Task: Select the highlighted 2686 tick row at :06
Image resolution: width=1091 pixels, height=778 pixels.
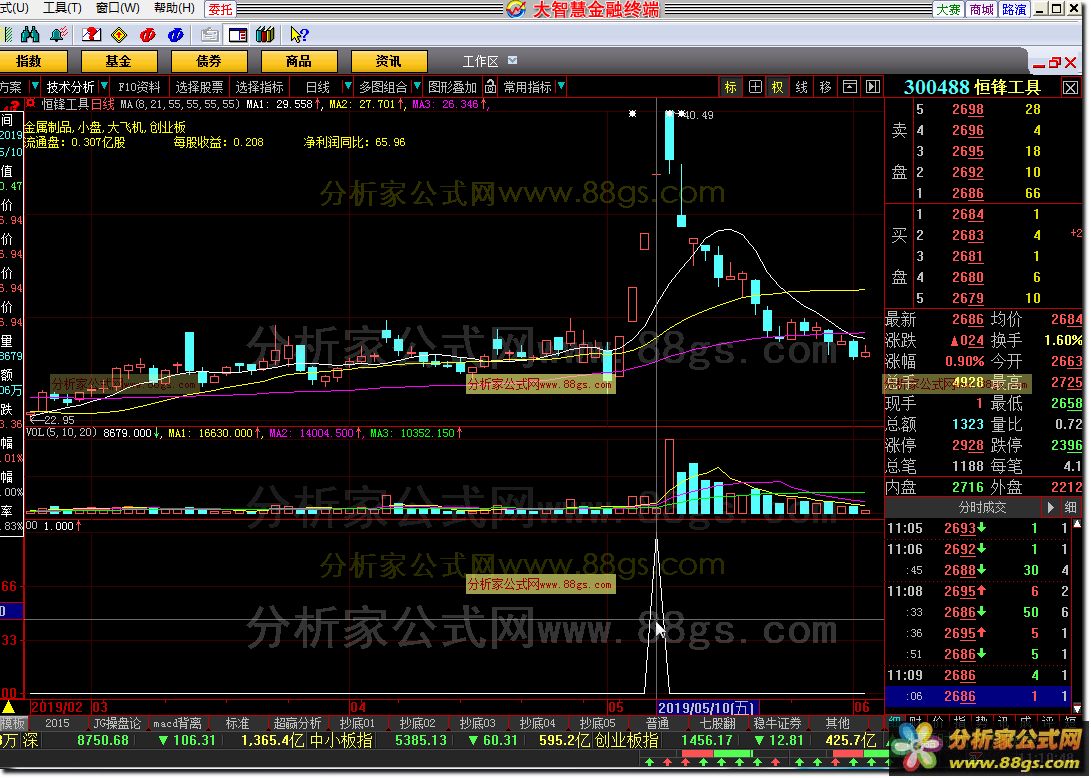Action: tap(981, 696)
